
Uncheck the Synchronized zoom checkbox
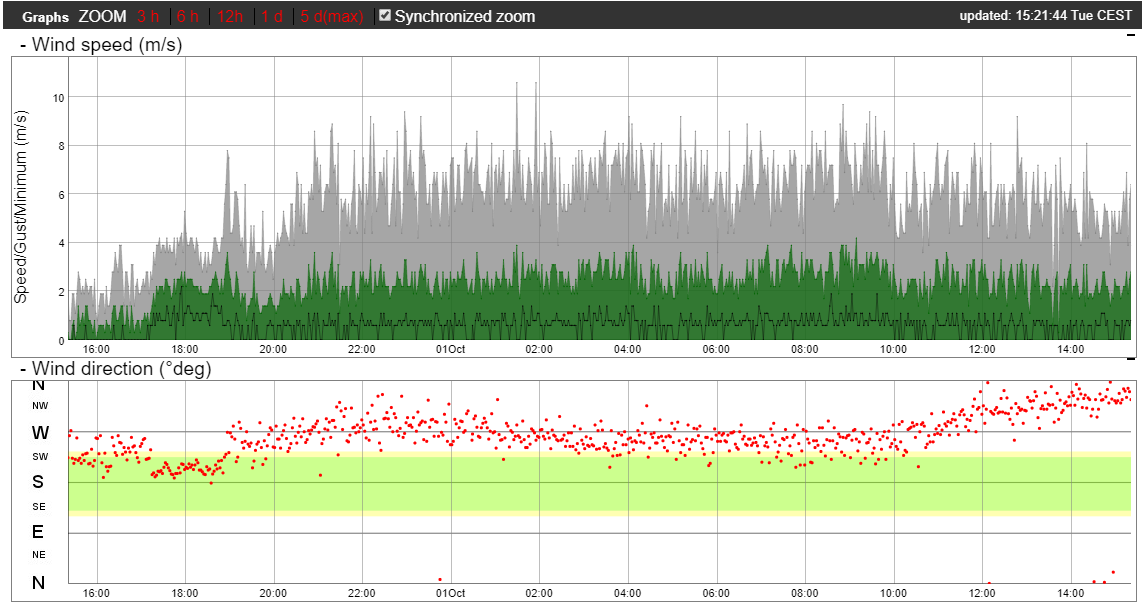pyautogui.click(x=384, y=16)
